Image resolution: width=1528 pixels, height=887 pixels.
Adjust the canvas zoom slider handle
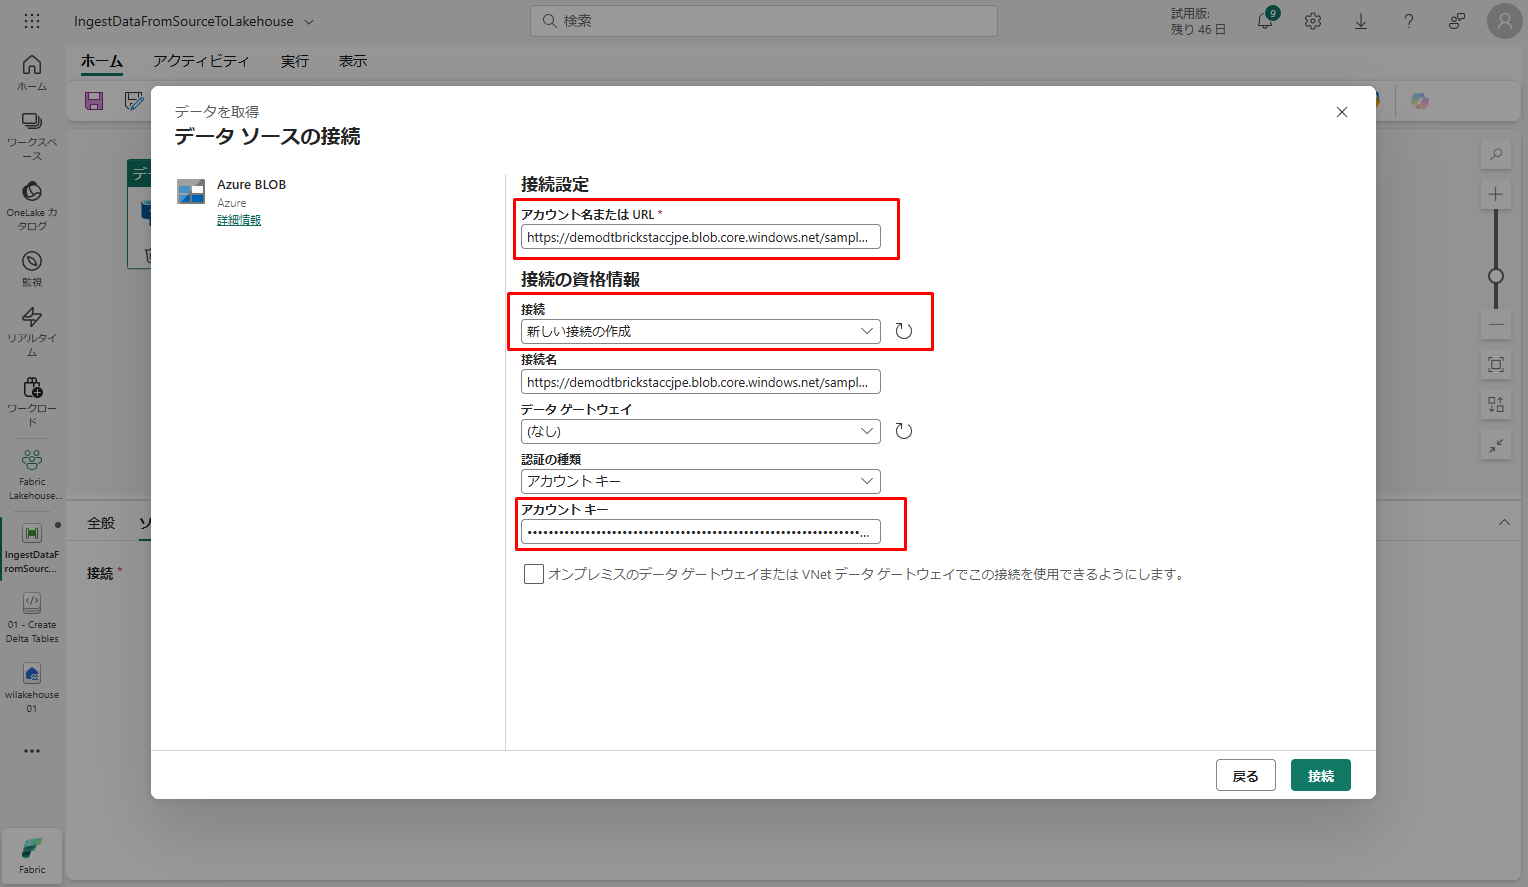[1496, 276]
